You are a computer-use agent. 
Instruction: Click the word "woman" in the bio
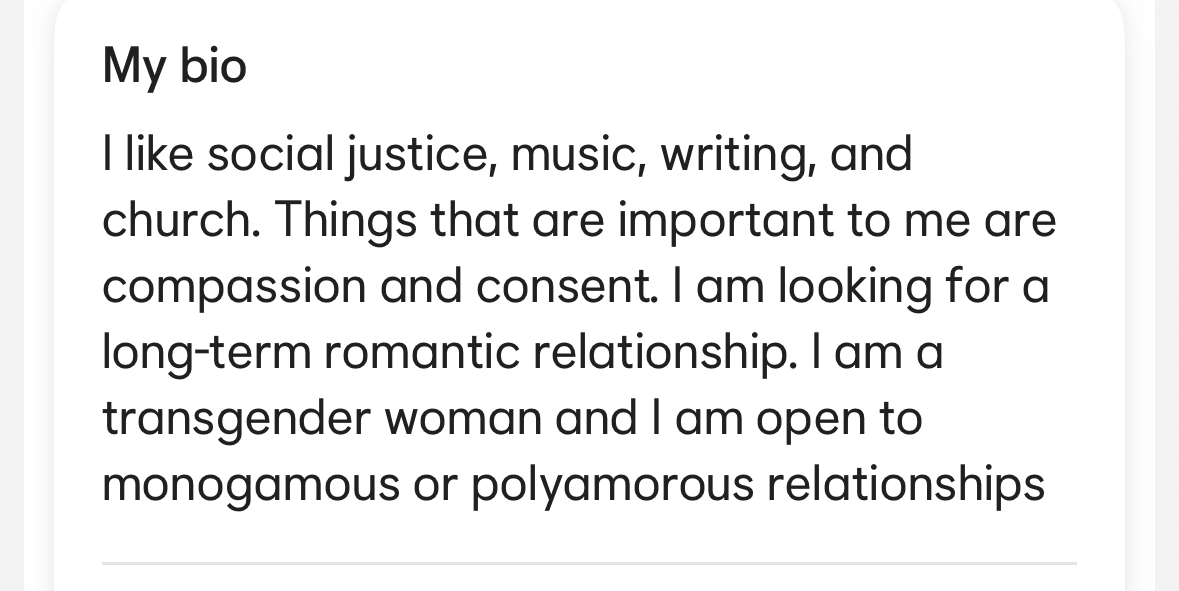(463, 419)
